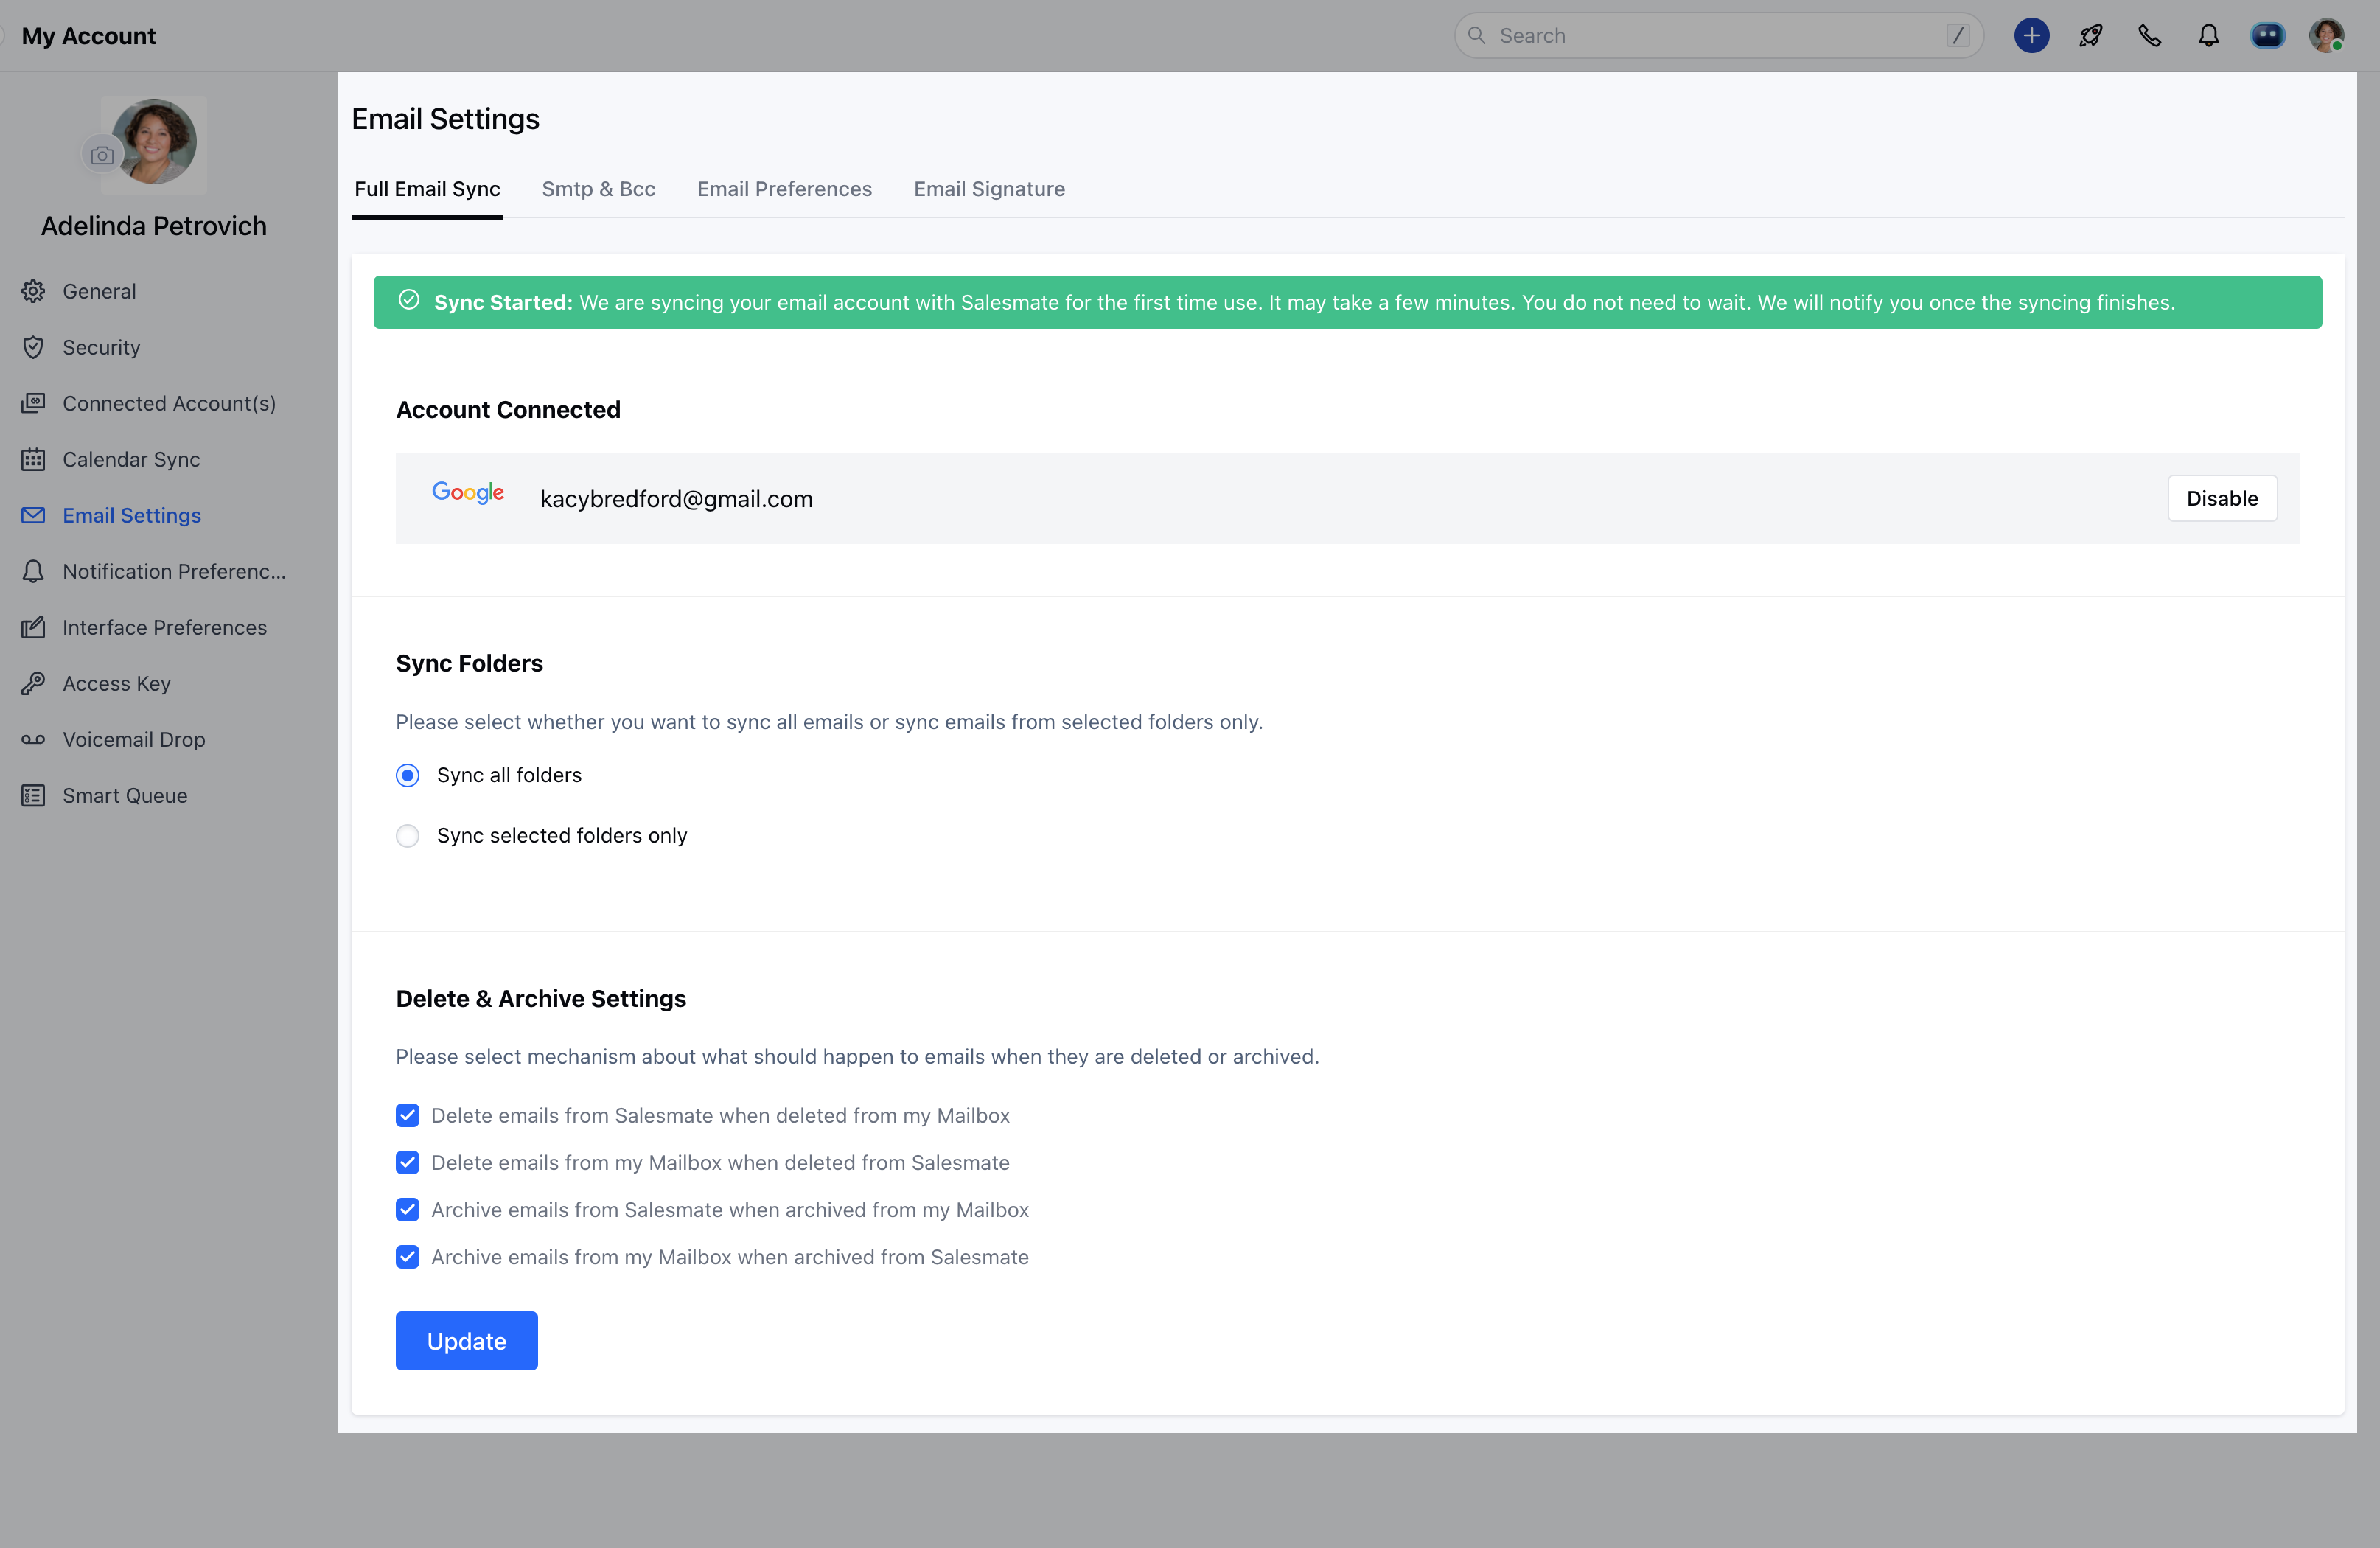Click the search magnifier icon
Image resolution: width=2380 pixels, height=1548 pixels.
click(x=1476, y=35)
